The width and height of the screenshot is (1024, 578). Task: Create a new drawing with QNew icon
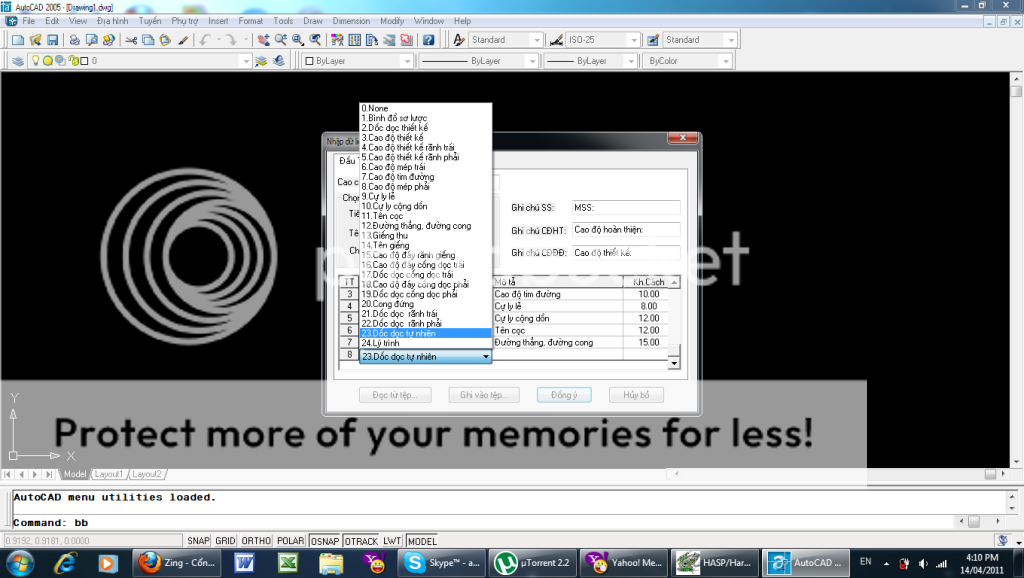click(x=18, y=40)
